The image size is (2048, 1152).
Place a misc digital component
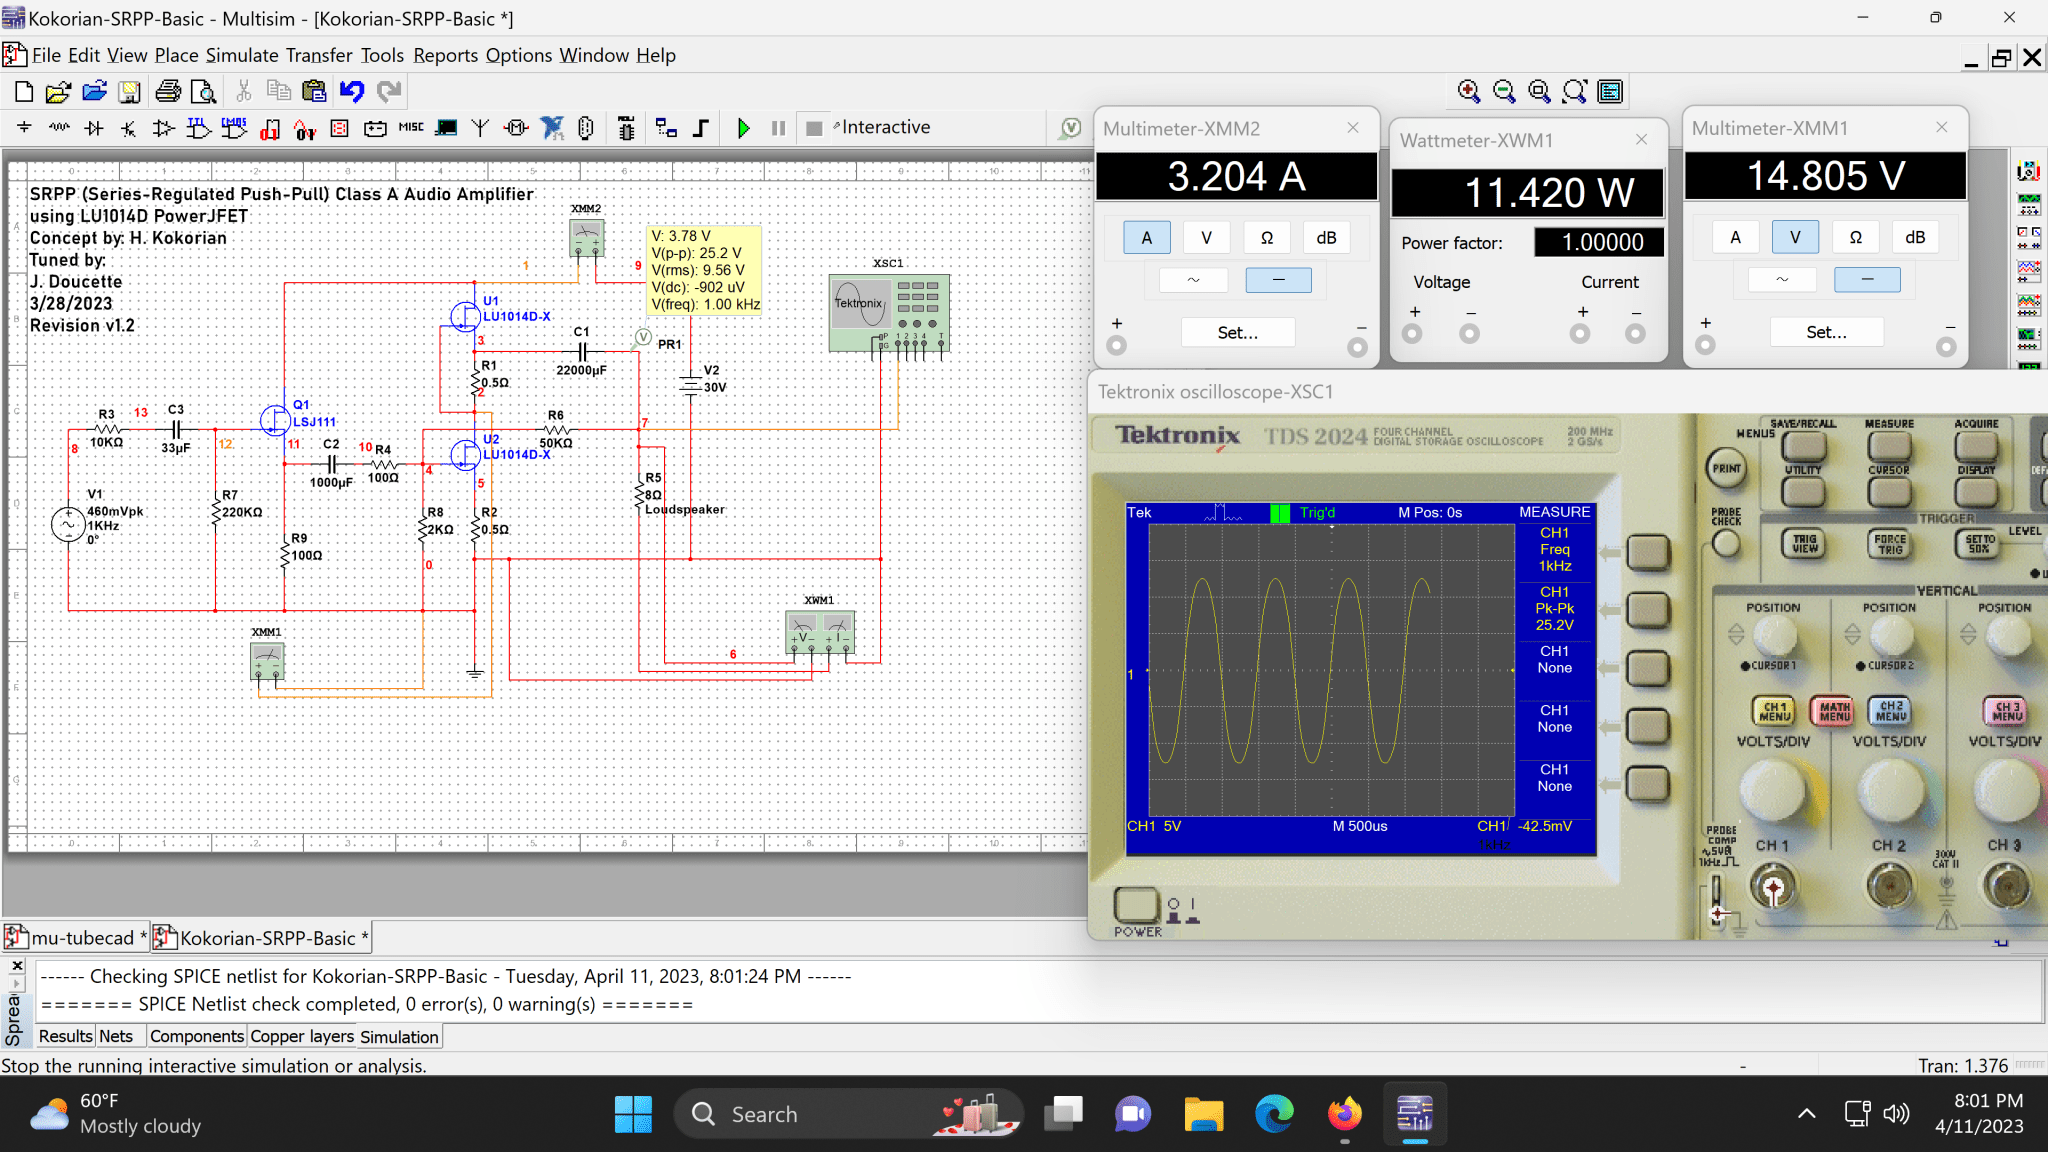point(269,128)
